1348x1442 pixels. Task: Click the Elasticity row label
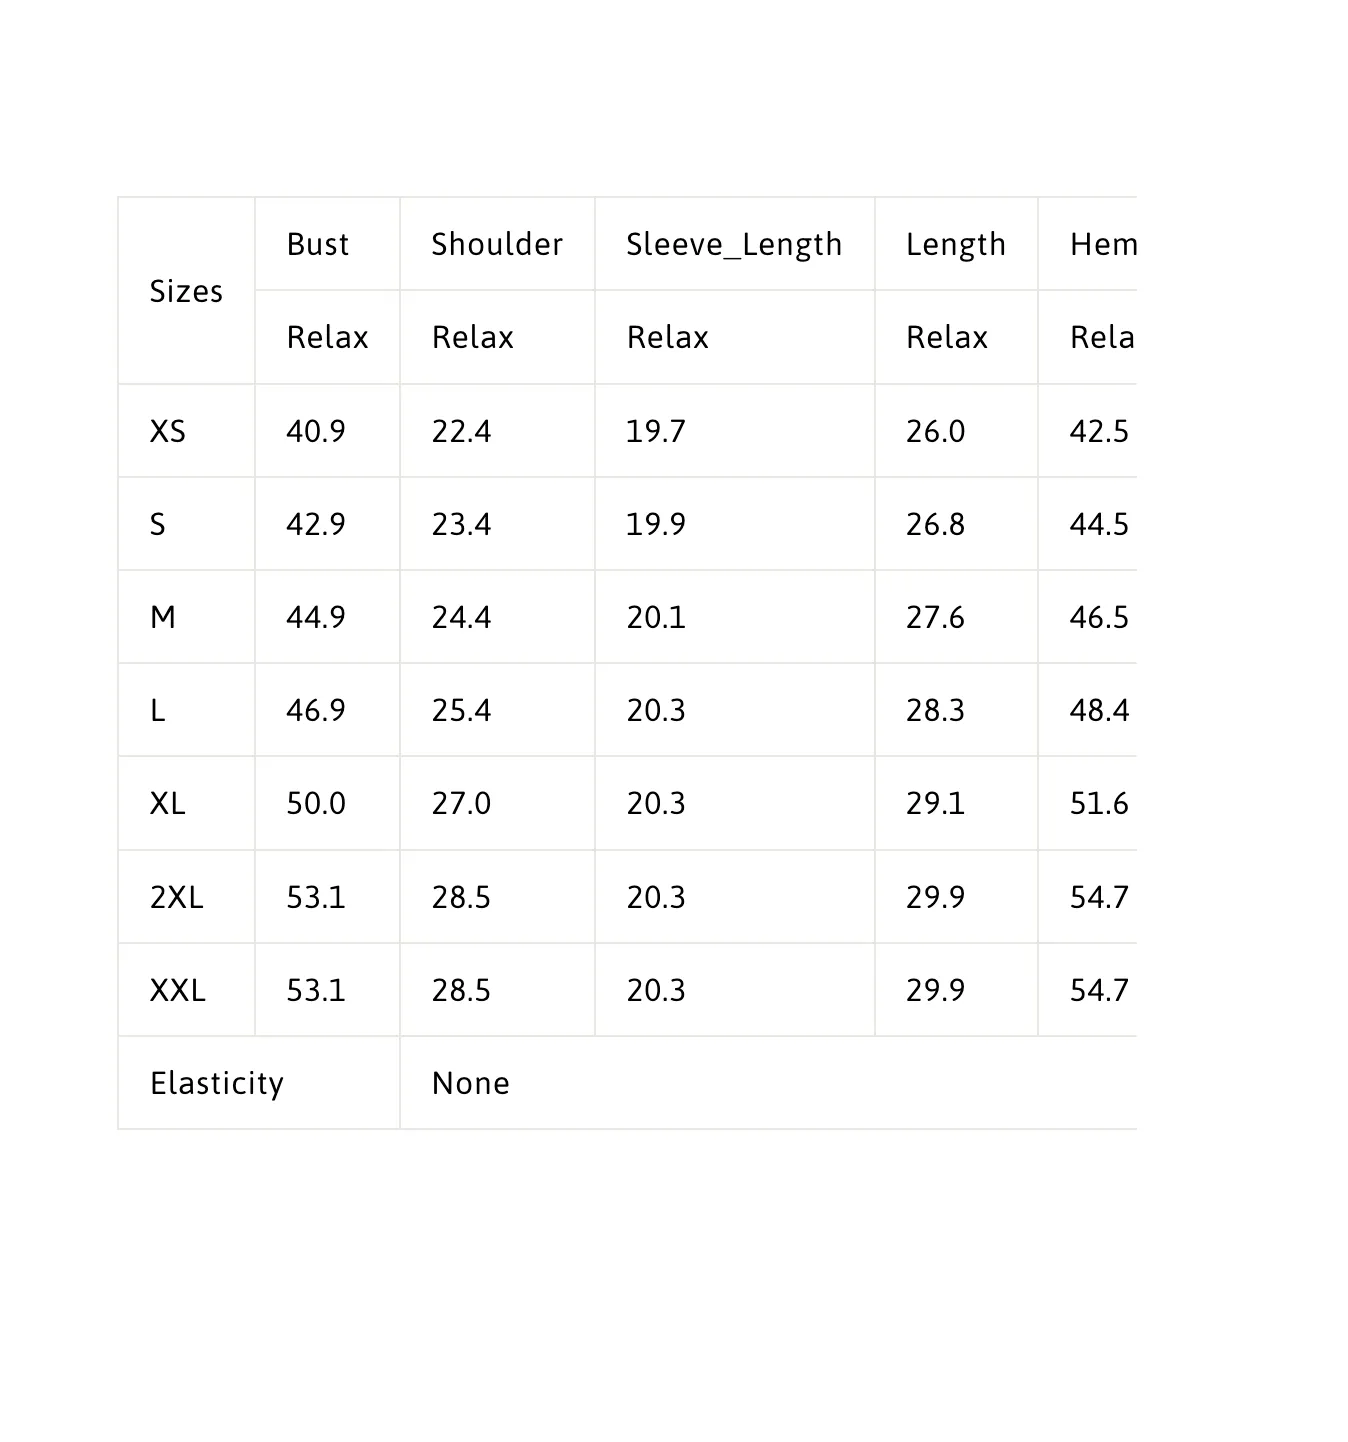pos(217,1083)
